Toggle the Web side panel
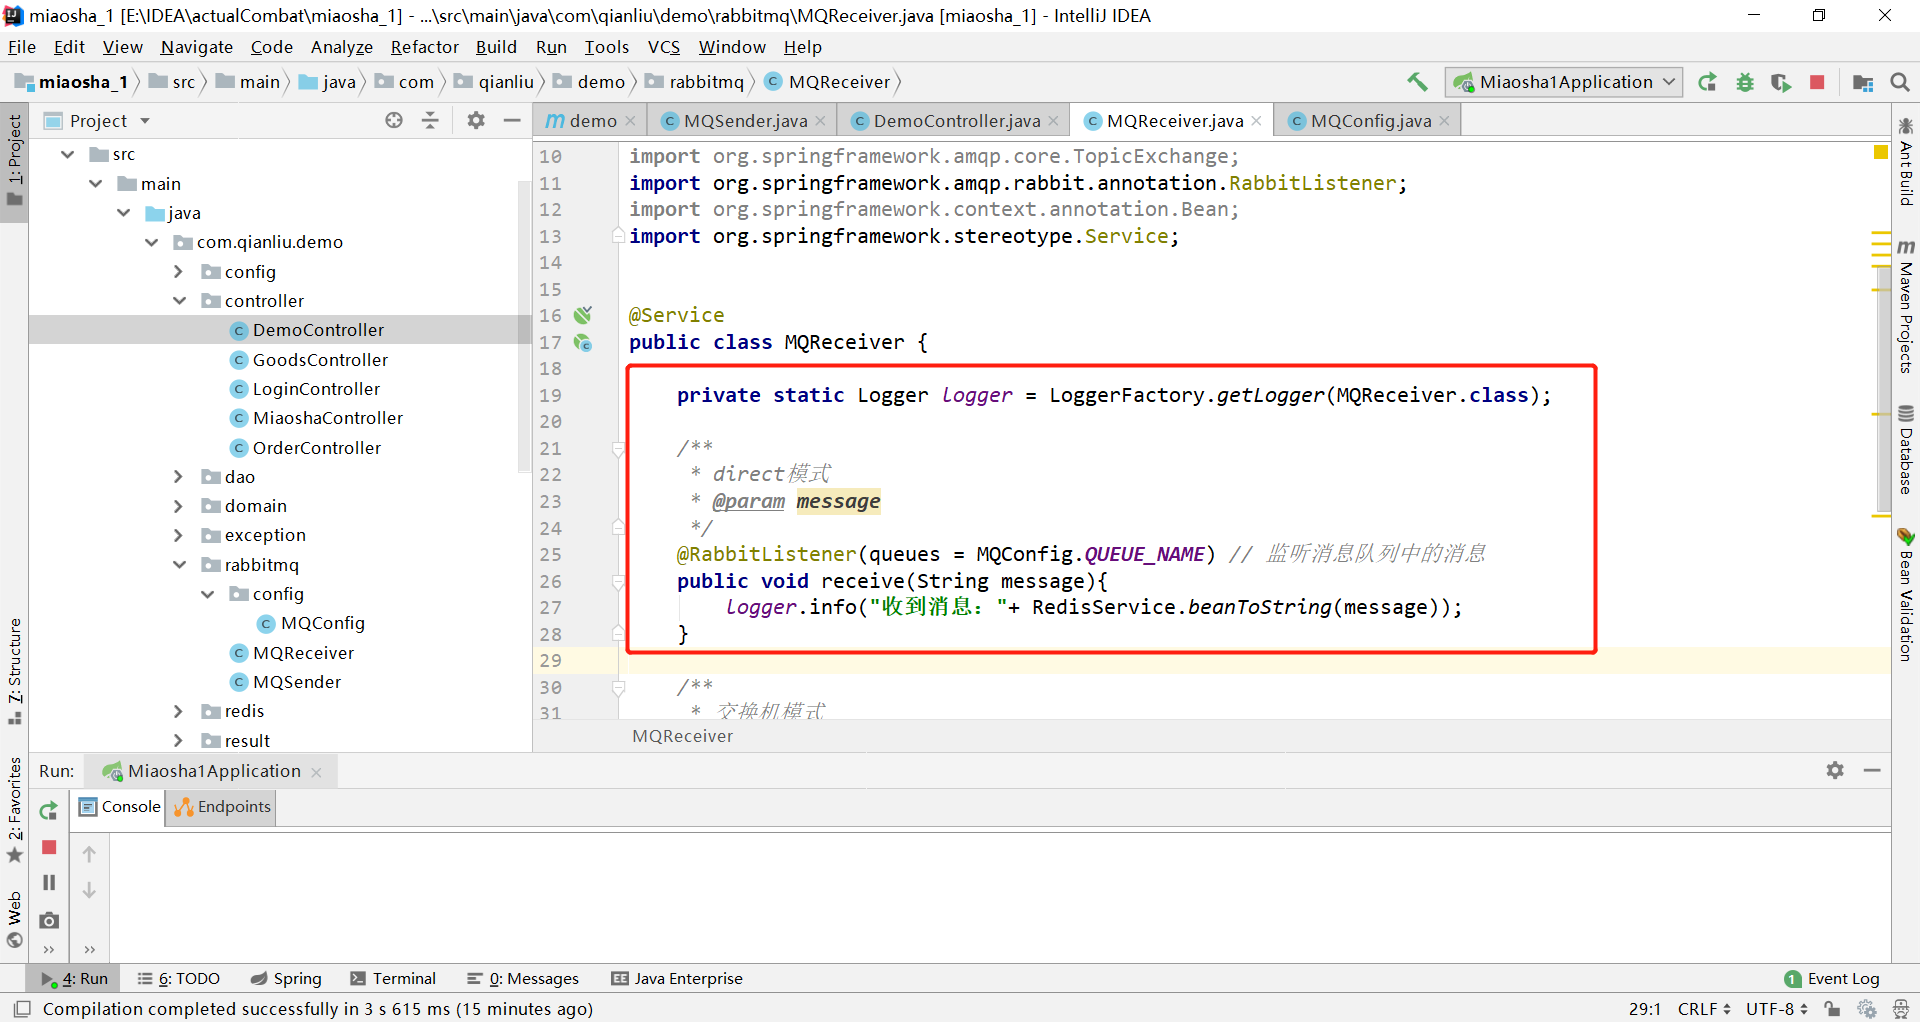 [14, 919]
